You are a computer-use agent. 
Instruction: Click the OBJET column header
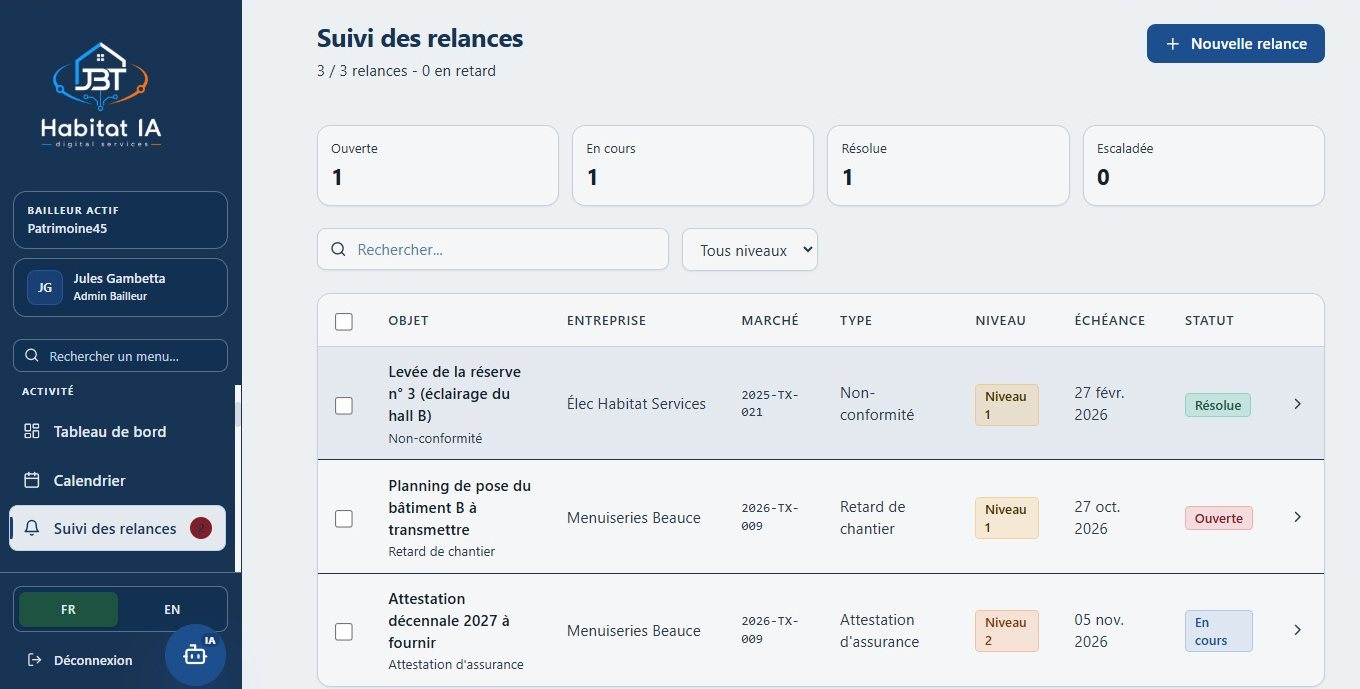tap(408, 321)
